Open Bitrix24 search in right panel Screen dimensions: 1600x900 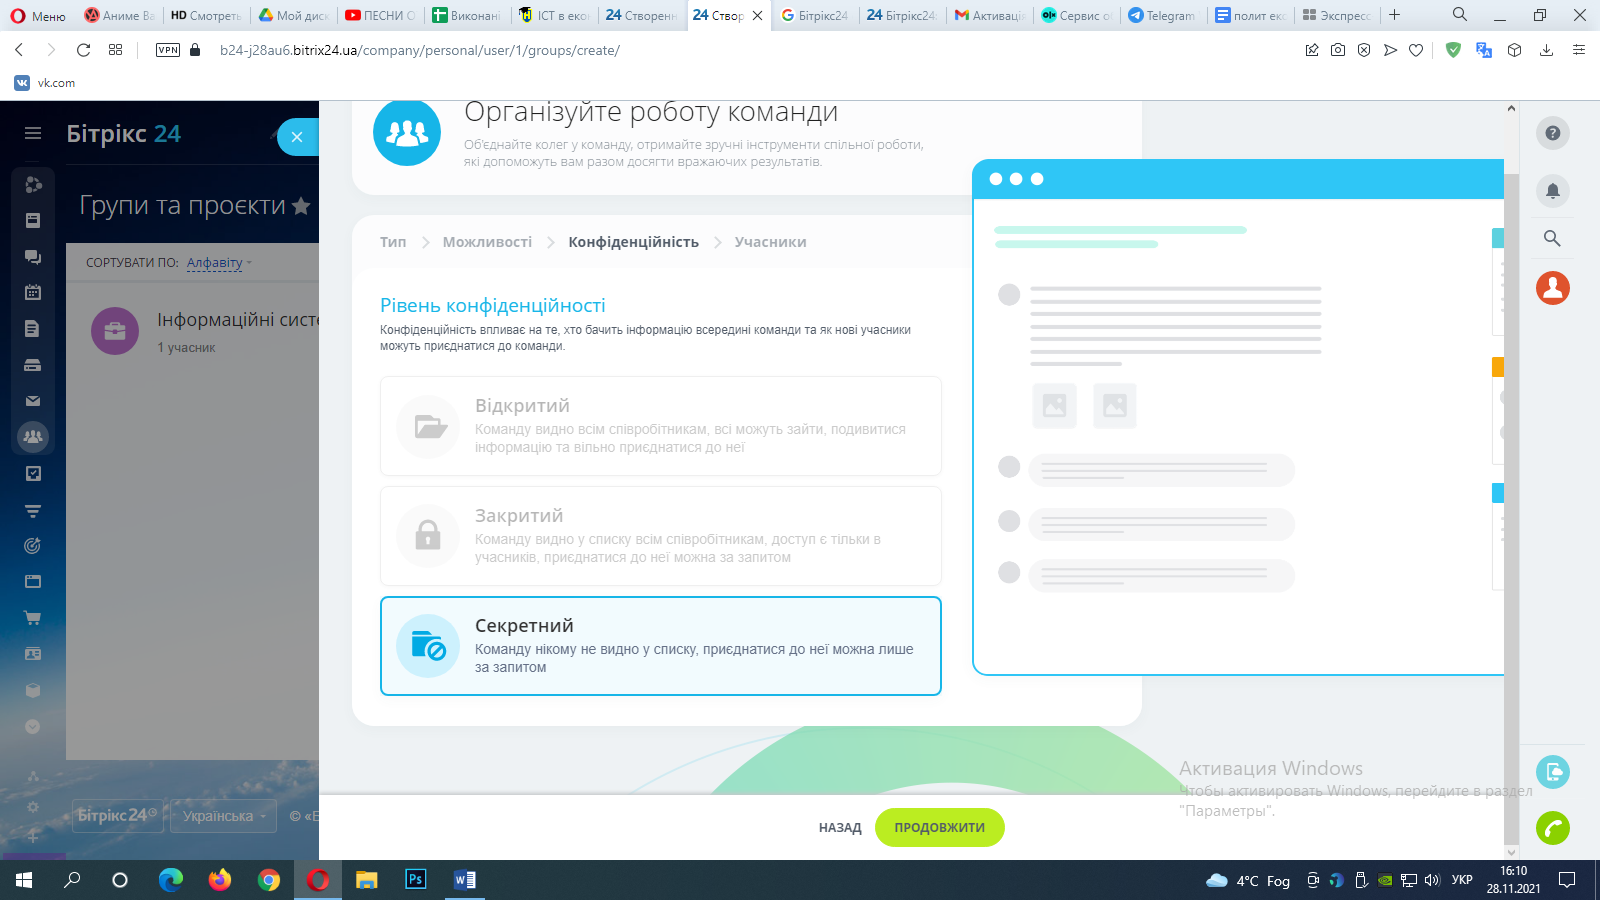click(1552, 238)
